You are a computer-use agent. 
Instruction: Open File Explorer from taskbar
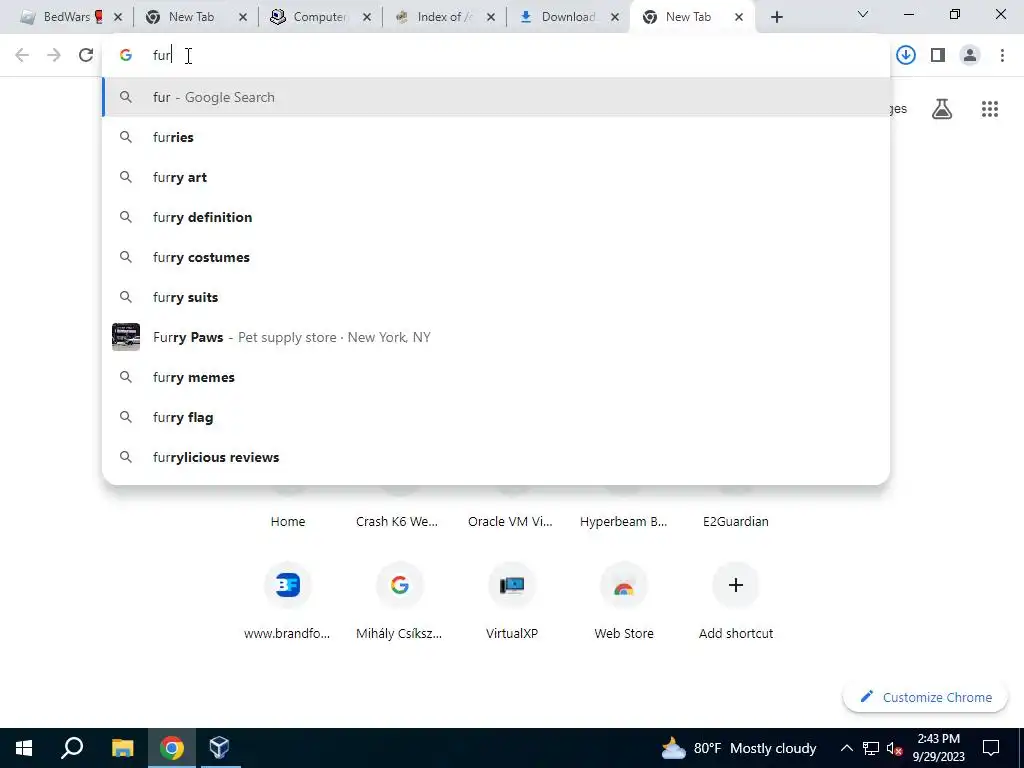[122, 748]
